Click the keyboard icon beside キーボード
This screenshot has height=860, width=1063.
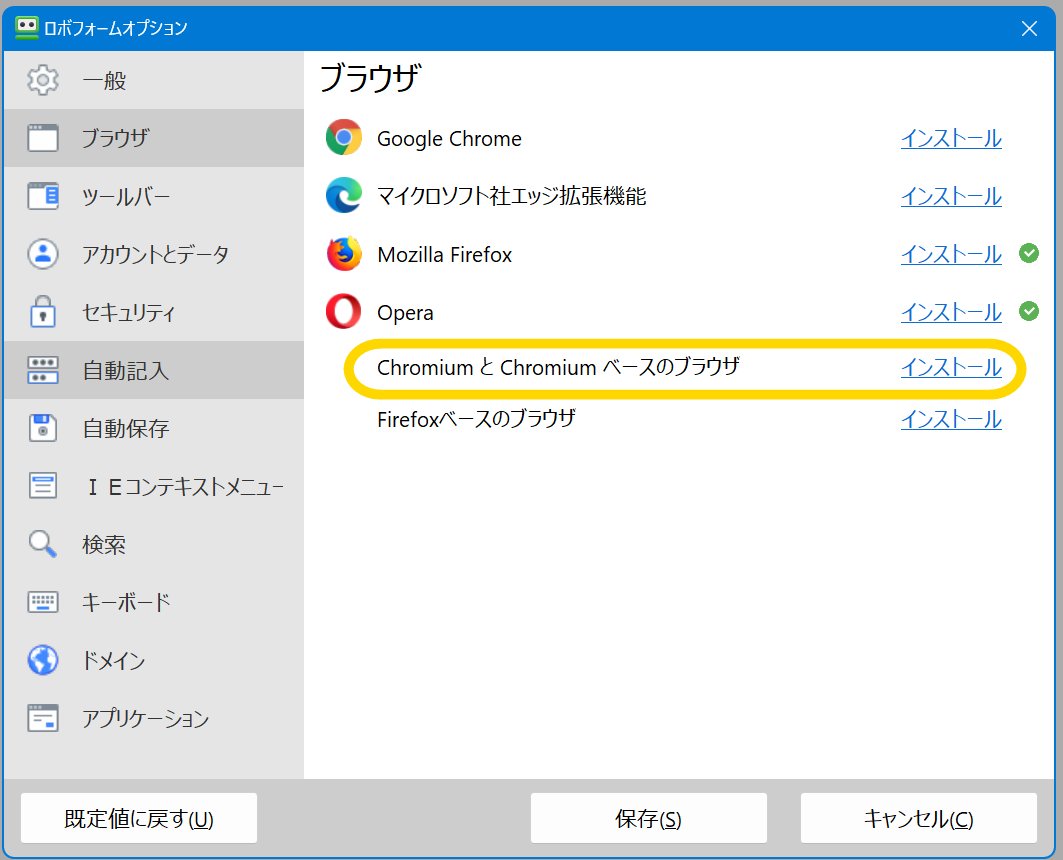tap(43, 602)
